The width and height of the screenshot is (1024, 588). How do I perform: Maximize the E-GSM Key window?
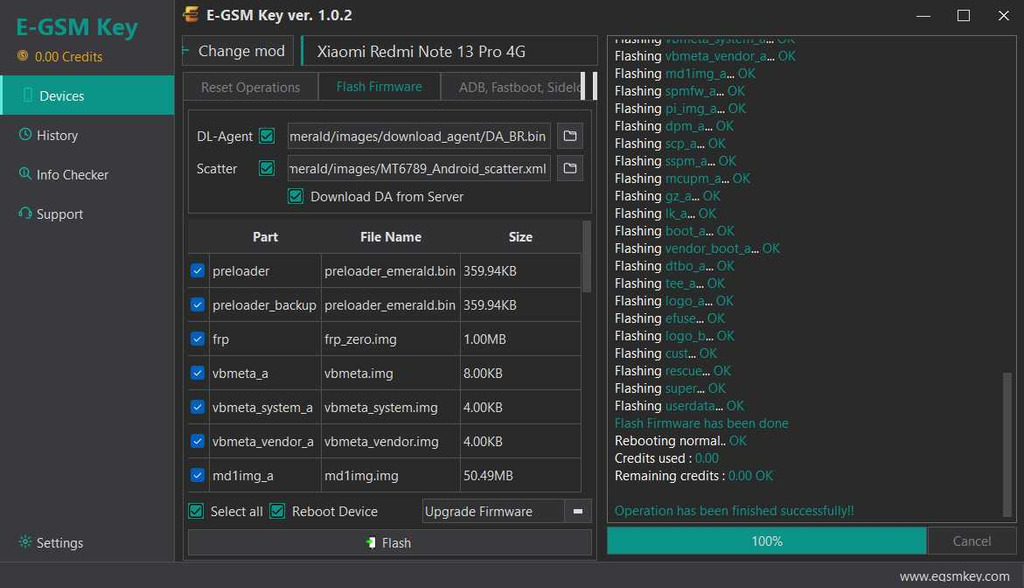pyautogui.click(x=963, y=15)
